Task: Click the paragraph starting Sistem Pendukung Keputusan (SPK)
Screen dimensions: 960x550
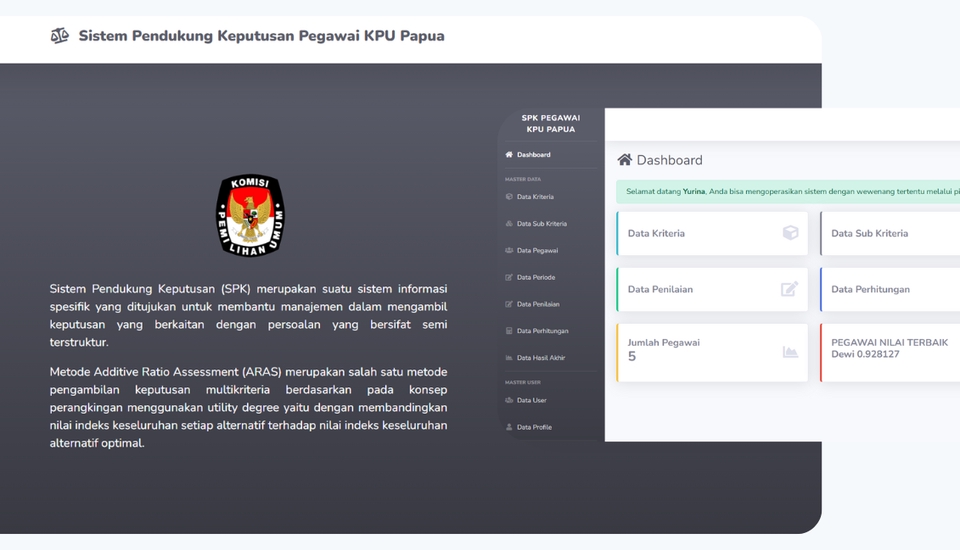Action: pos(249,315)
